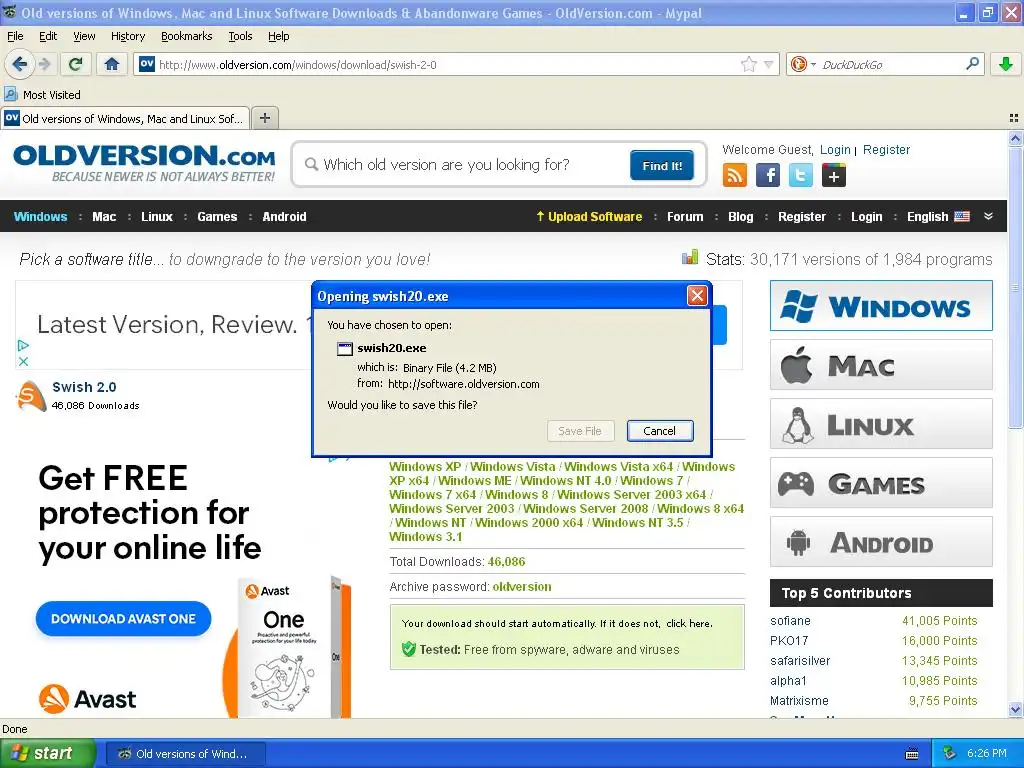Open the Twitter icon

click(801, 175)
